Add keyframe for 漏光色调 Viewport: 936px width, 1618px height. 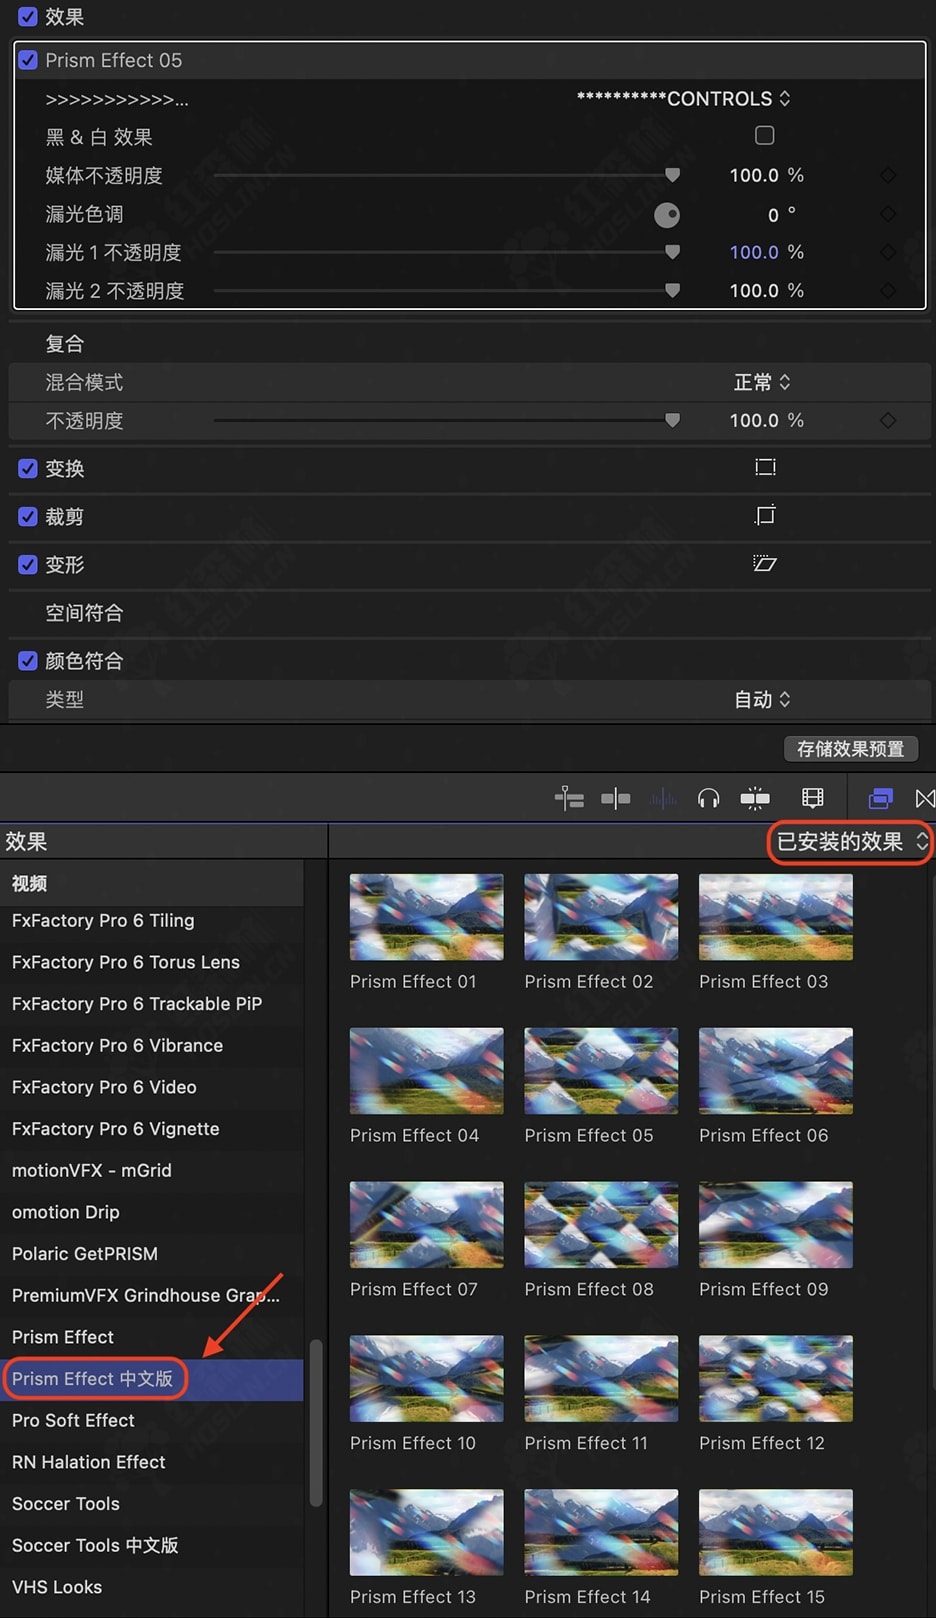tap(888, 214)
